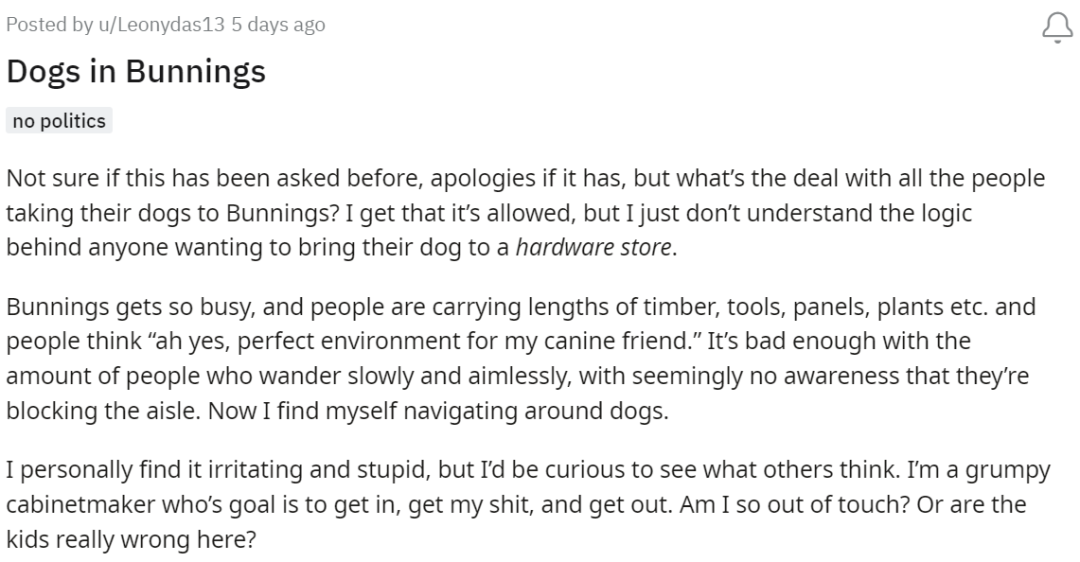1080x562 pixels.
Task: Click the "5 days ago" timestamp
Action: [x=278, y=25]
